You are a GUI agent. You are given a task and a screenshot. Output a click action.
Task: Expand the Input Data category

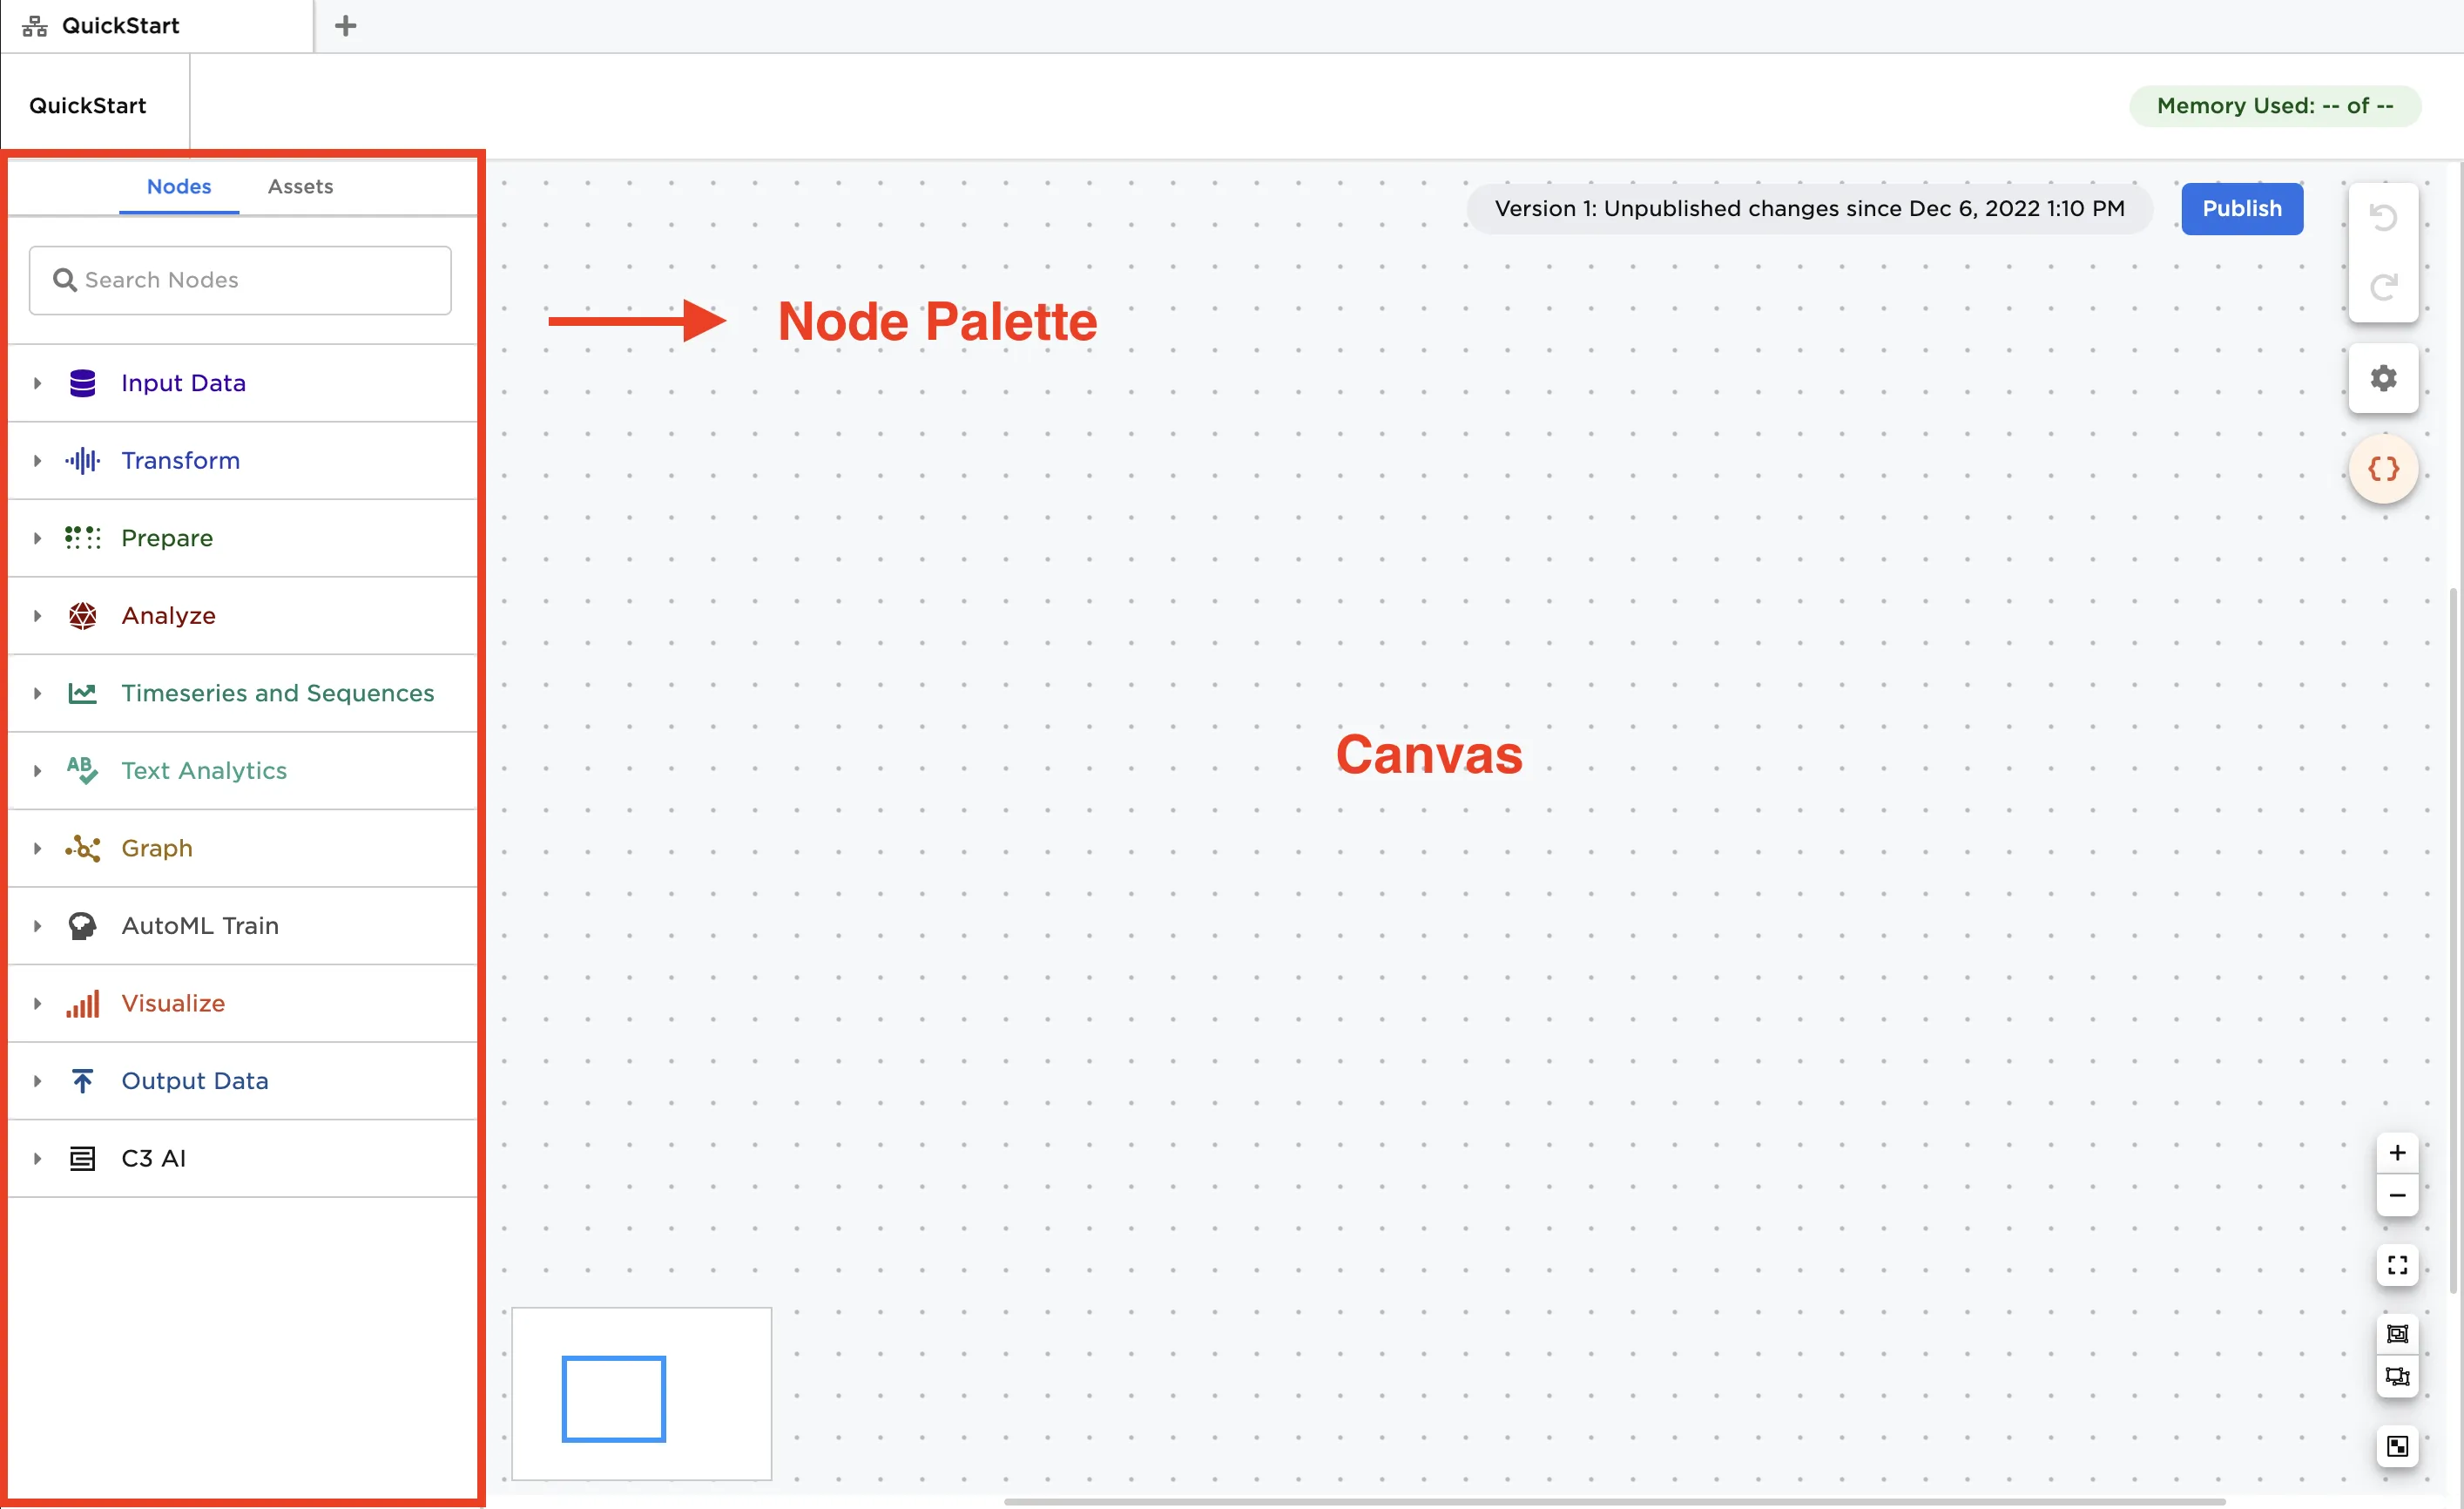(x=37, y=383)
